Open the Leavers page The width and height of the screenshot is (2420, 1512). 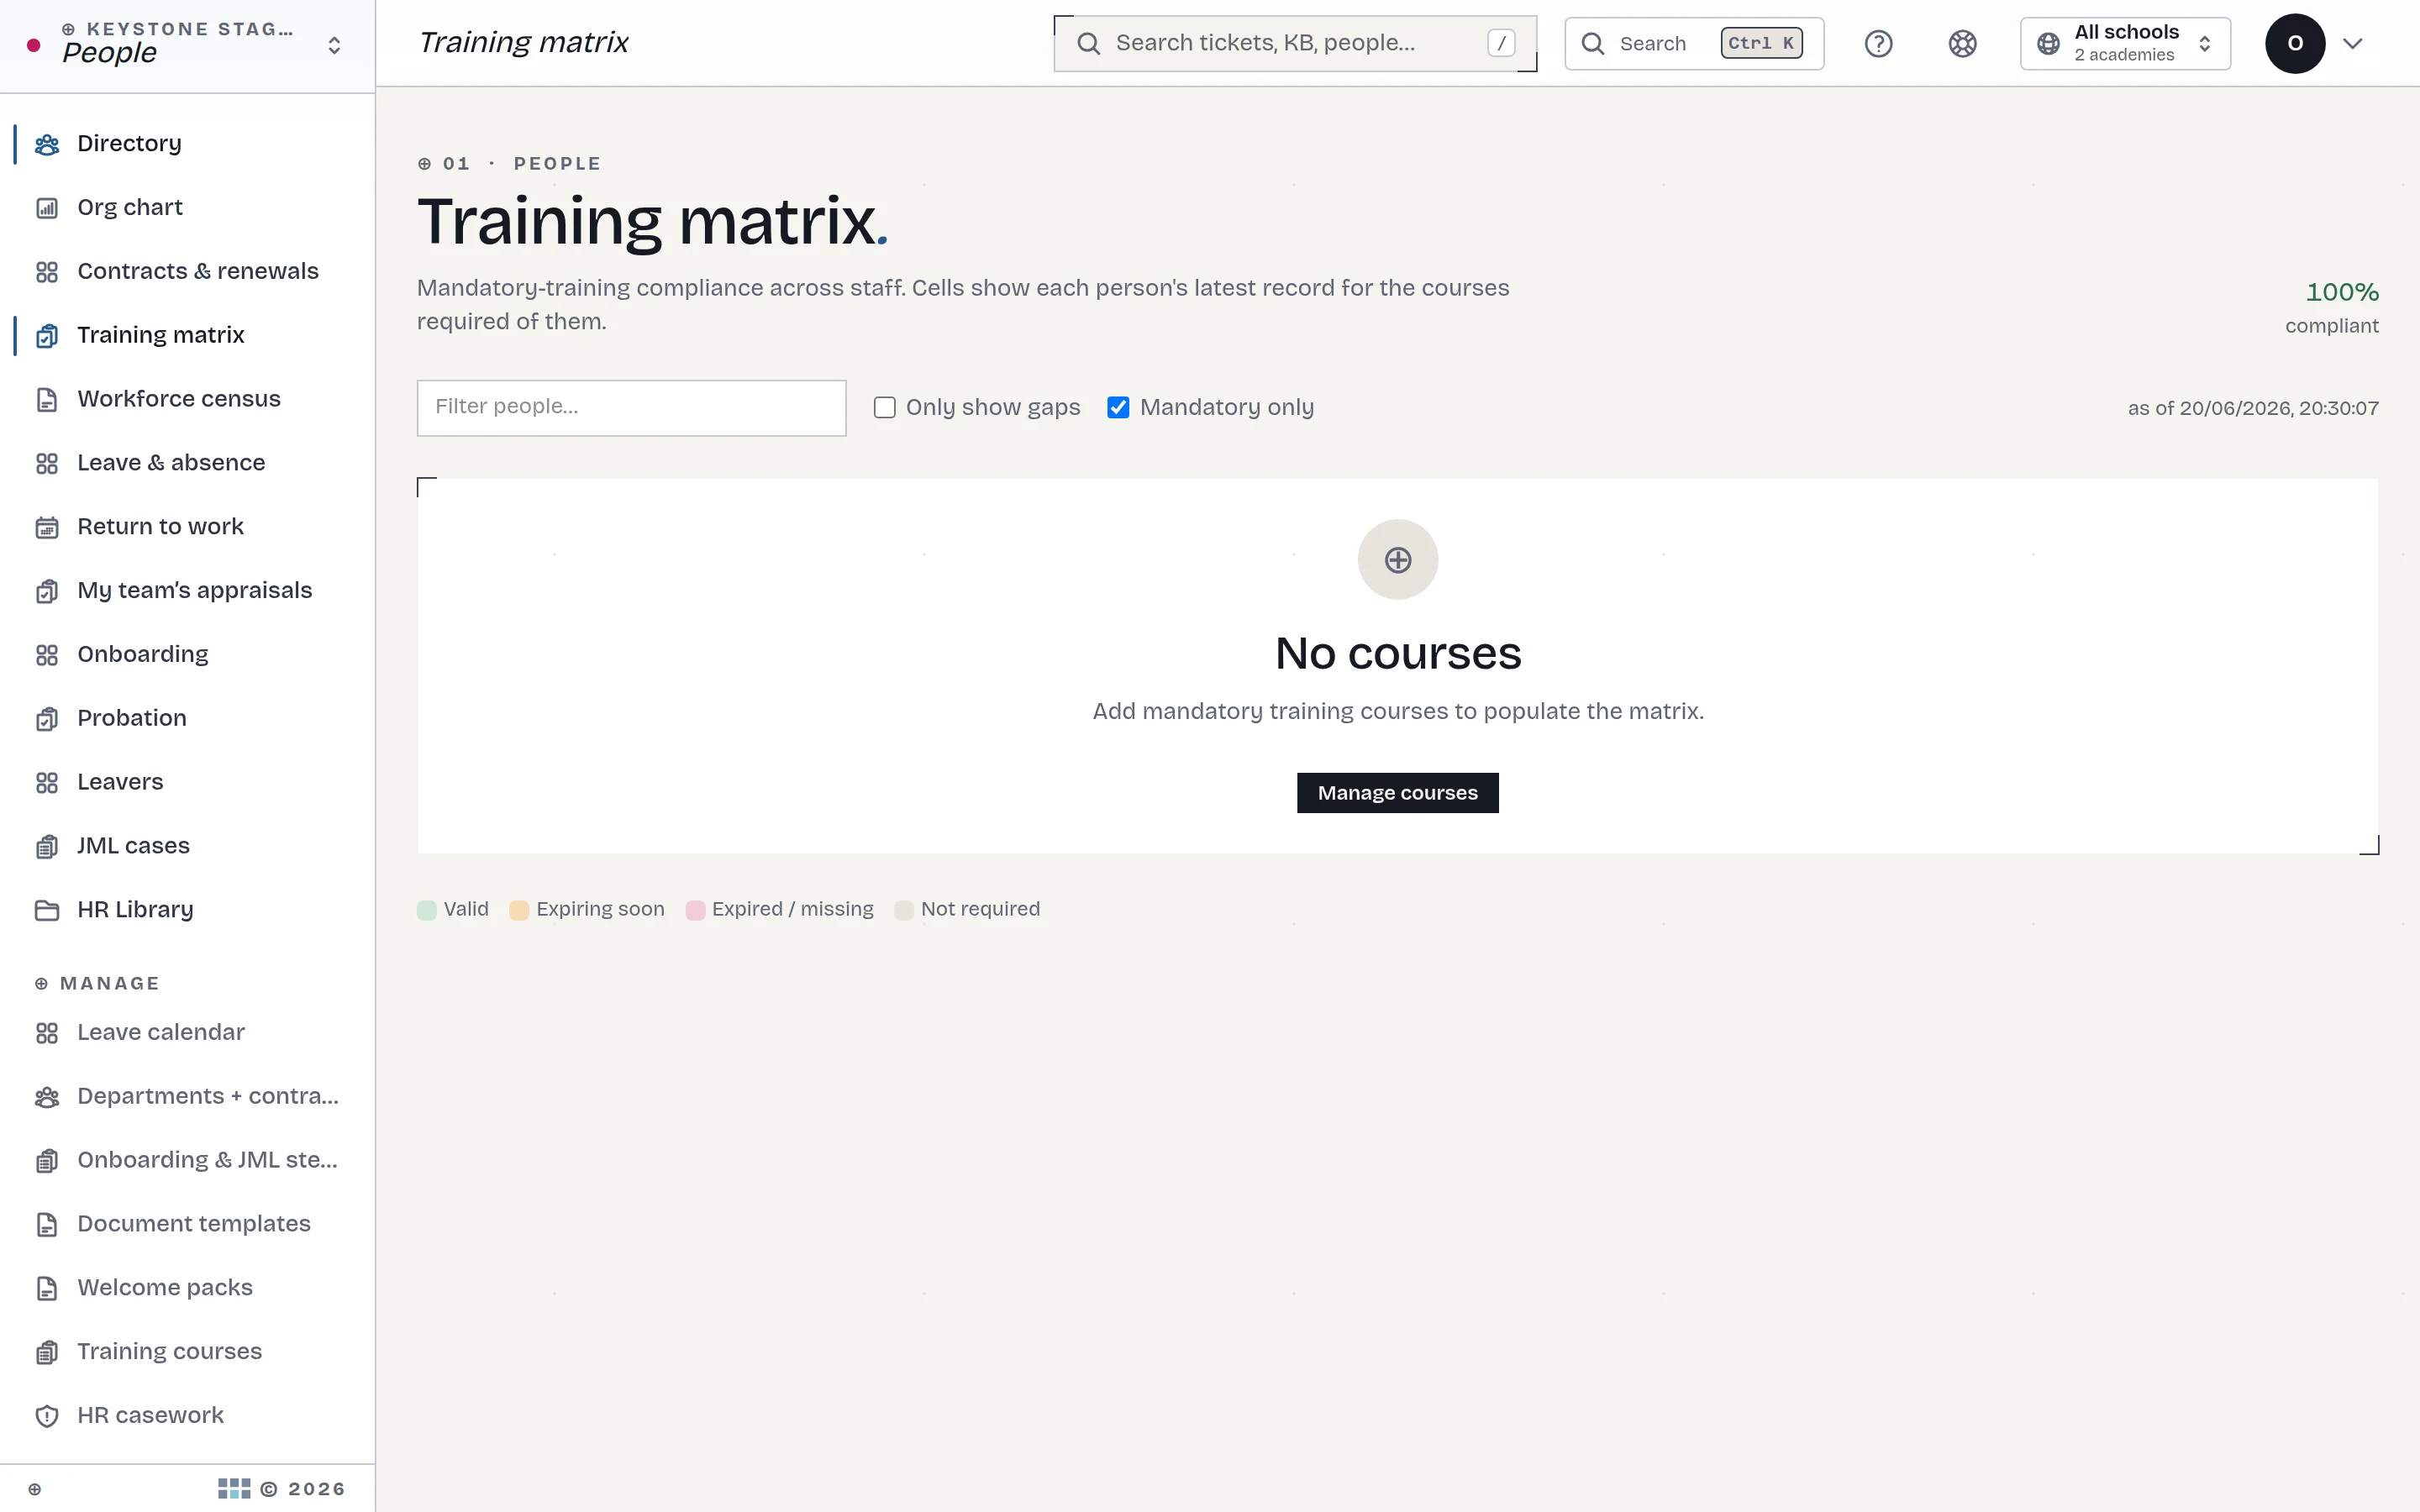tap(120, 783)
